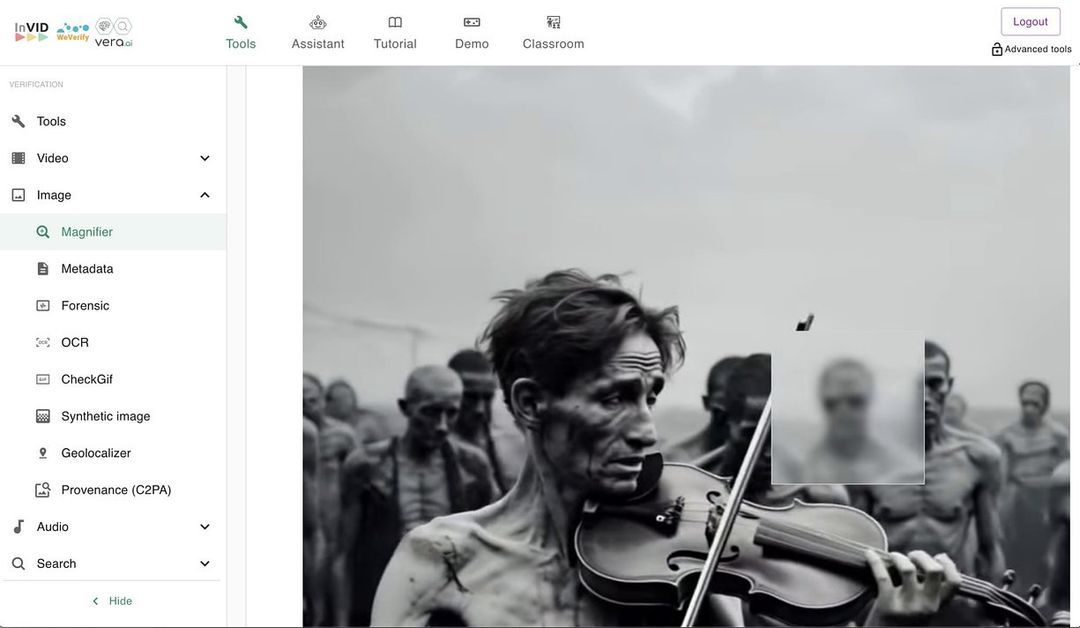Switch to the Assistant tab
Screen dimensions: 1080x628
tap(318, 33)
